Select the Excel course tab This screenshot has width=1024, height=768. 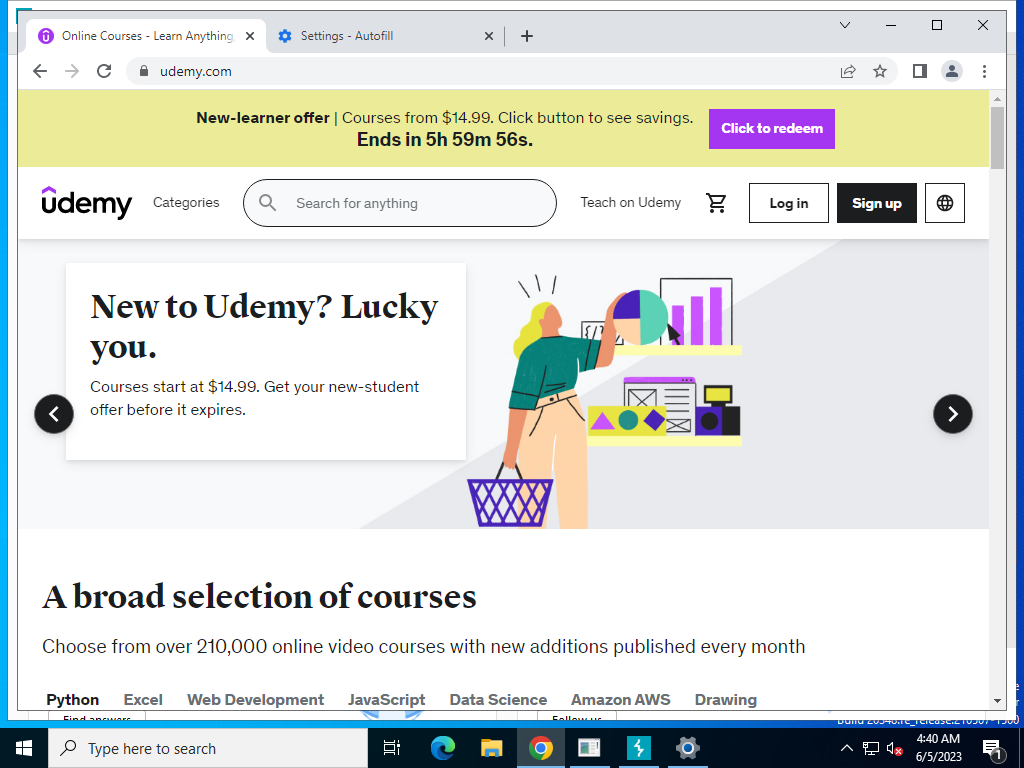(143, 699)
